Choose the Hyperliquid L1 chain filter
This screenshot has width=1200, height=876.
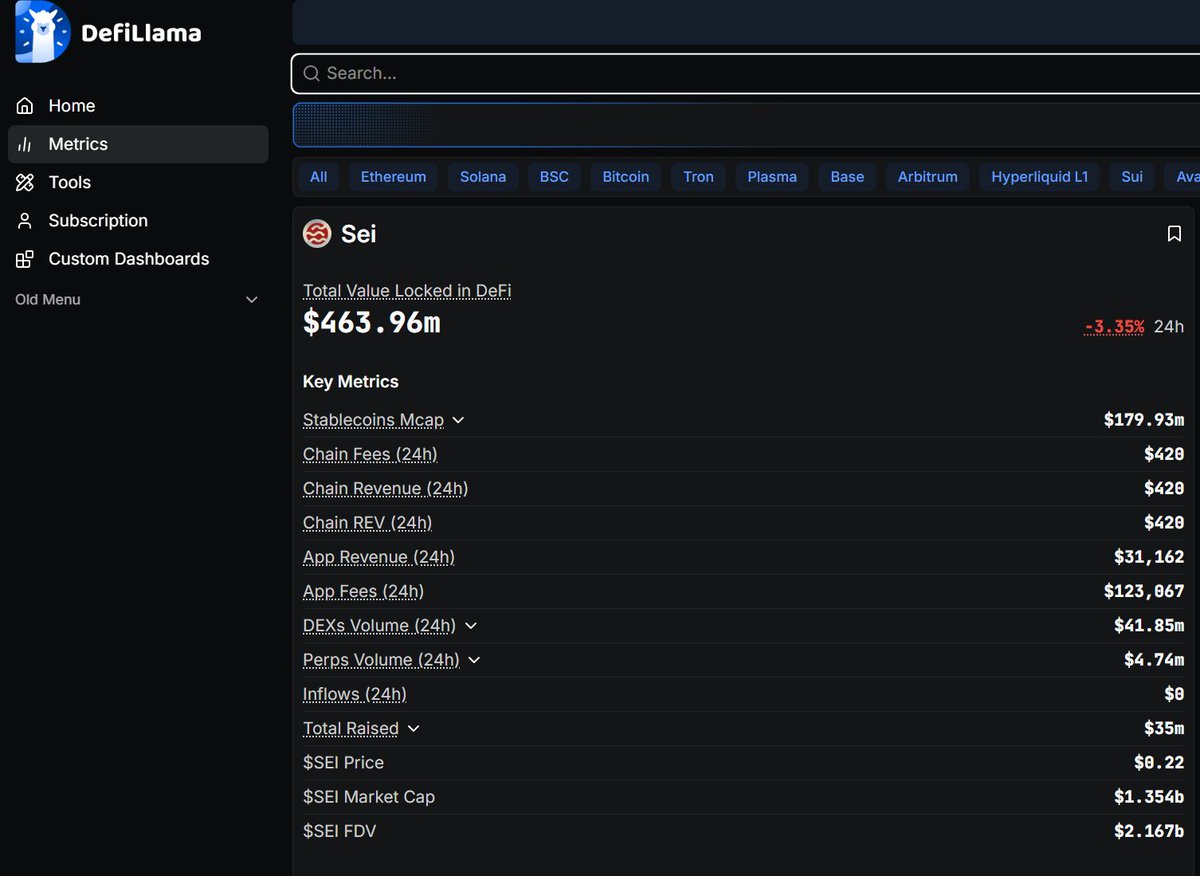click(1039, 177)
